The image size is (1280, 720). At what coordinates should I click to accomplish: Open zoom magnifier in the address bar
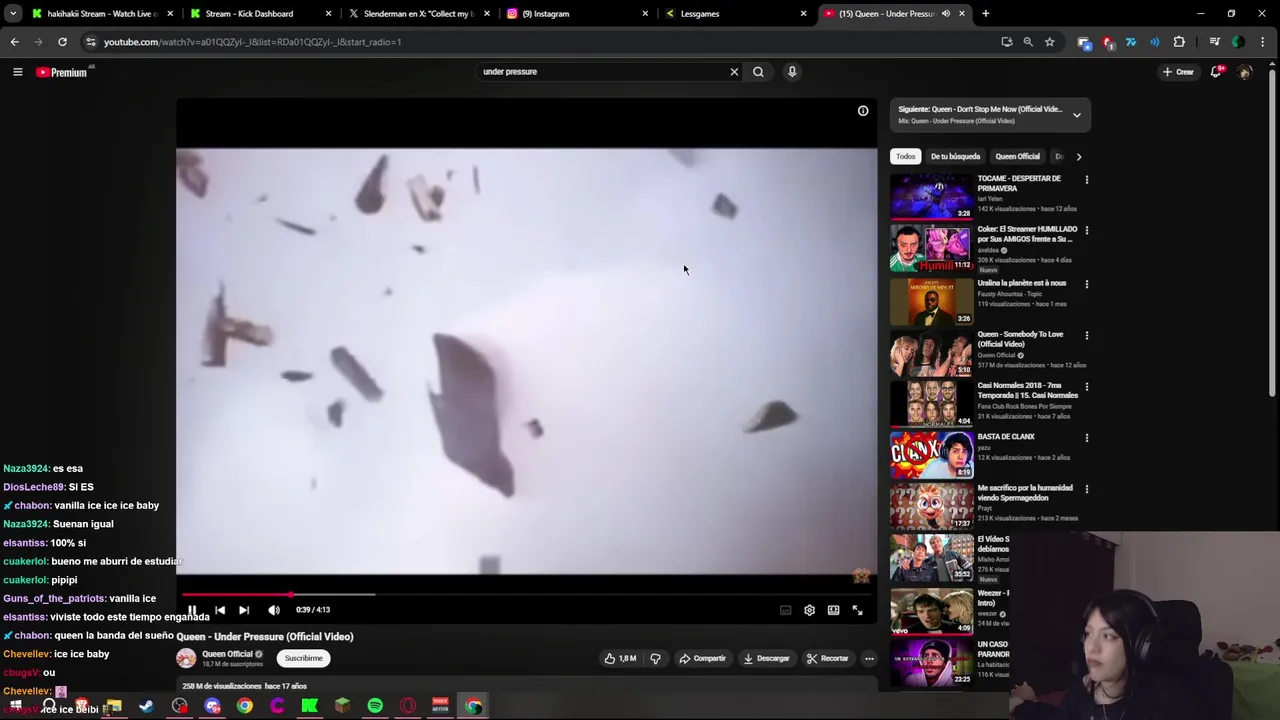[1028, 42]
